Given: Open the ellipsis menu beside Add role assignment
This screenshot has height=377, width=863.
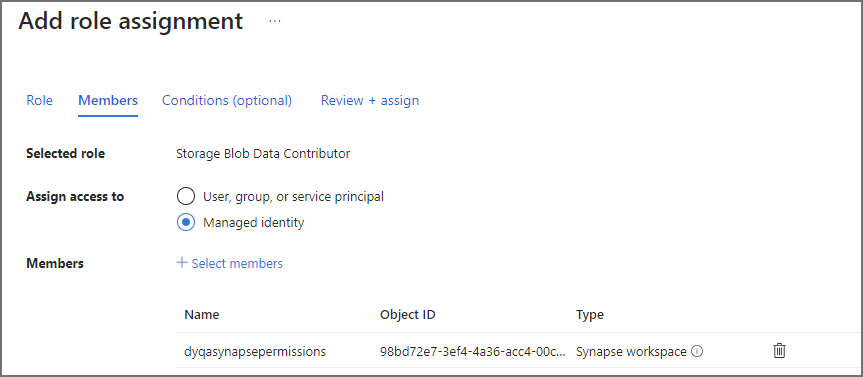Looking at the screenshot, I should click(275, 21).
